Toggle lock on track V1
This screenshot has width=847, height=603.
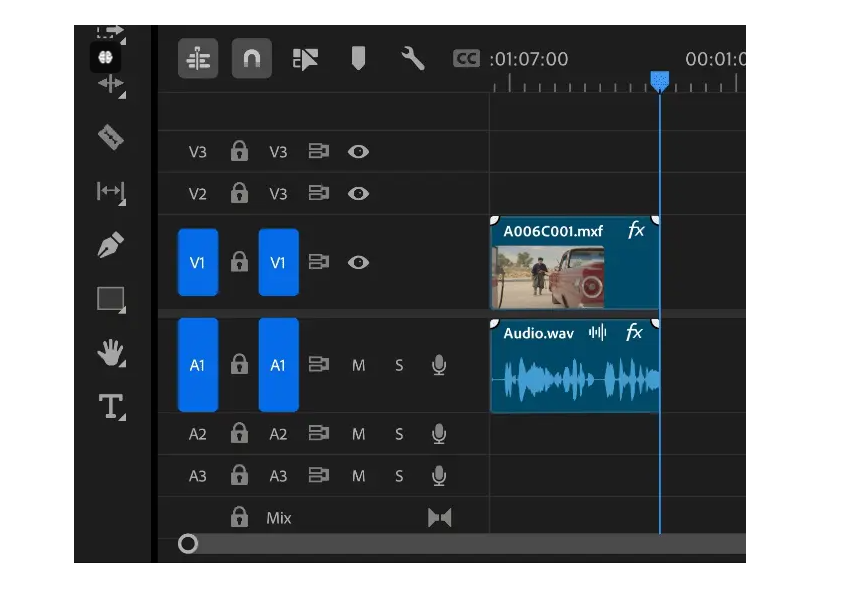coord(239,262)
